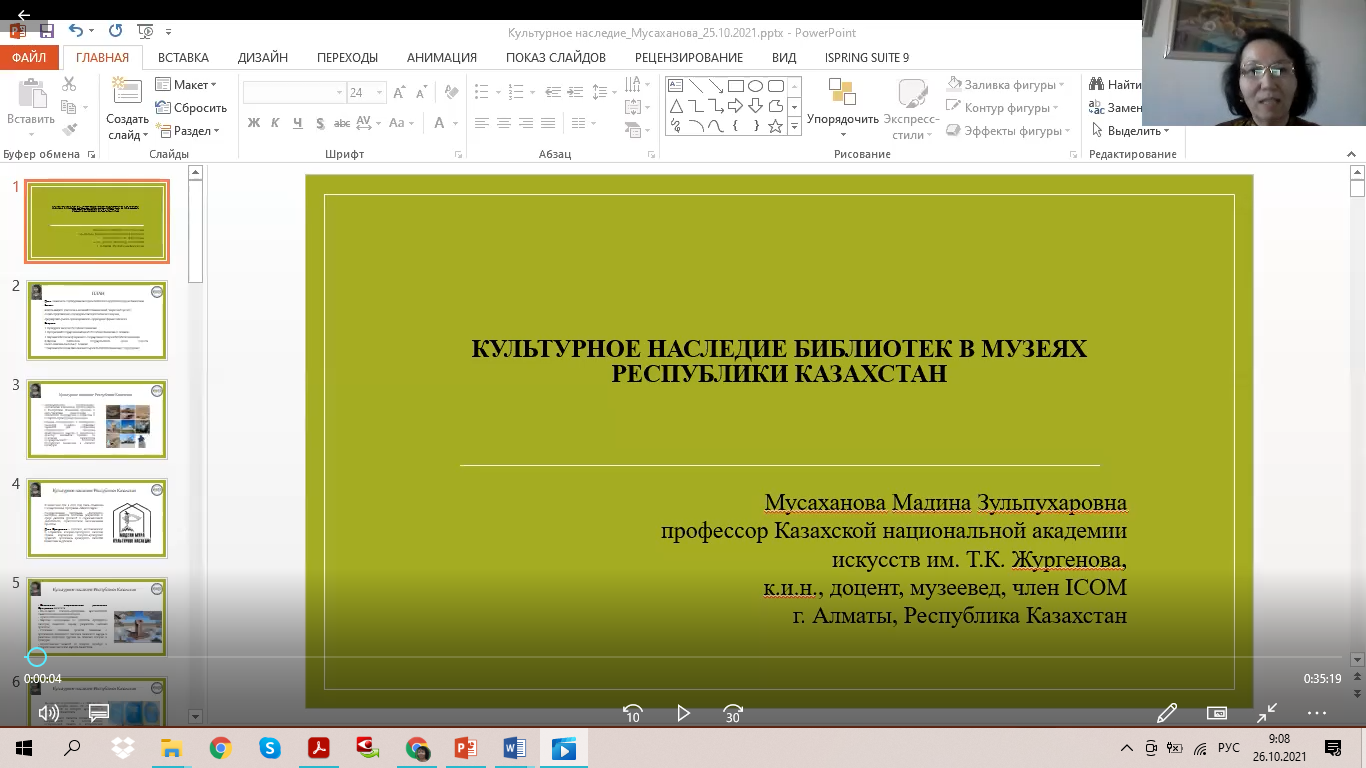Toggle Underline (Ч) formatting
1366x768 pixels.
(x=298, y=123)
